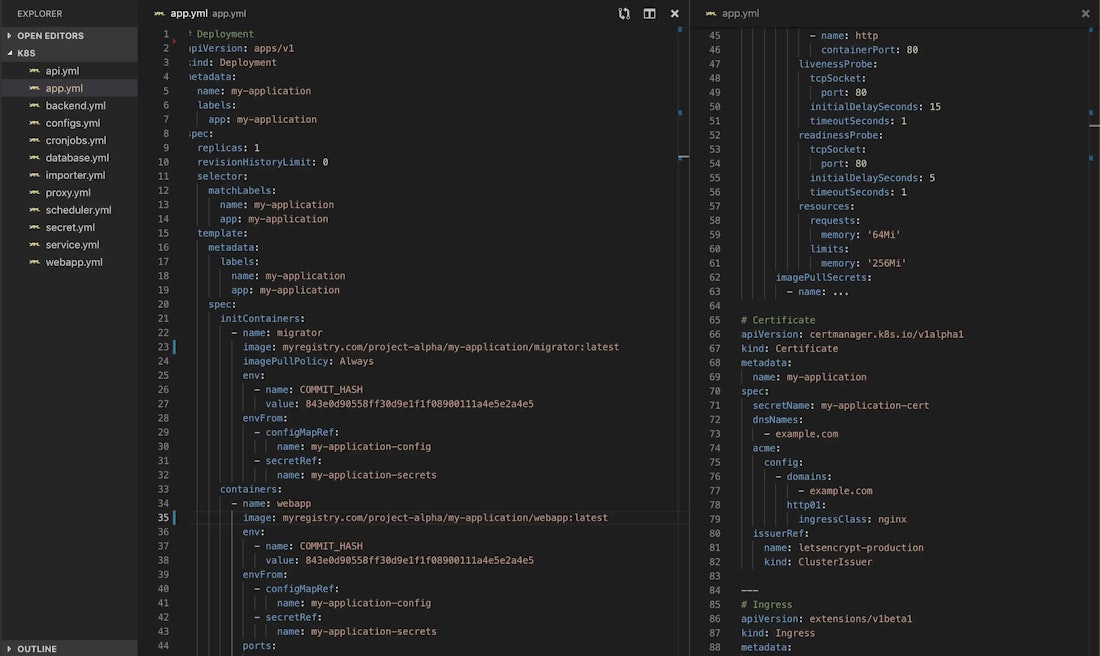Click the YAML icon beside service.yml
Viewport: 1100px width, 656px height.
(x=34, y=245)
